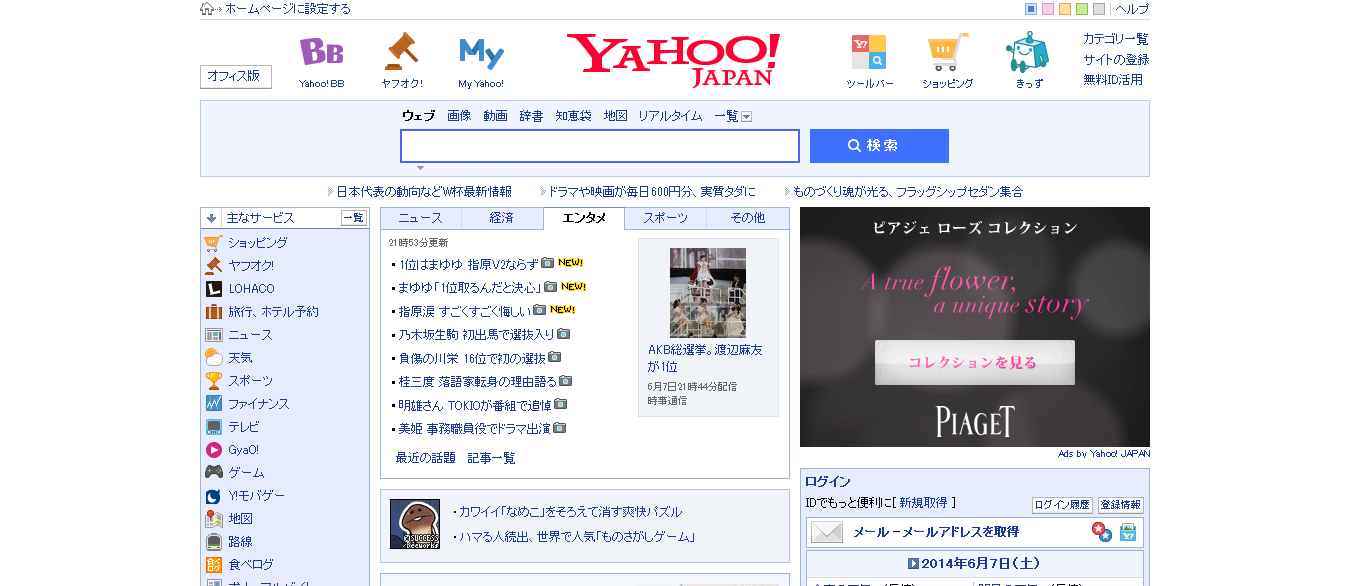Image resolution: width=1349 pixels, height=586 pixels.
Task: Collapse the 主なサービス arrow toggle
Action: 211,218
